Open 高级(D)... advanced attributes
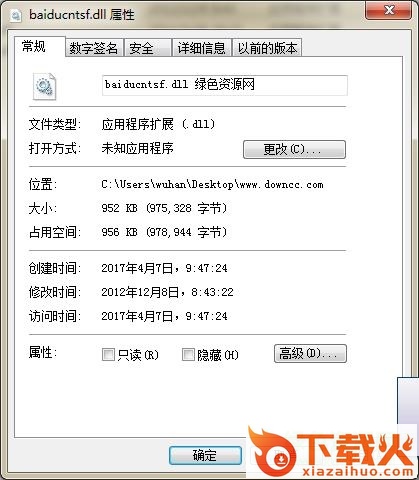Screen dimensions: 419x480 click(x=310, y=354)
